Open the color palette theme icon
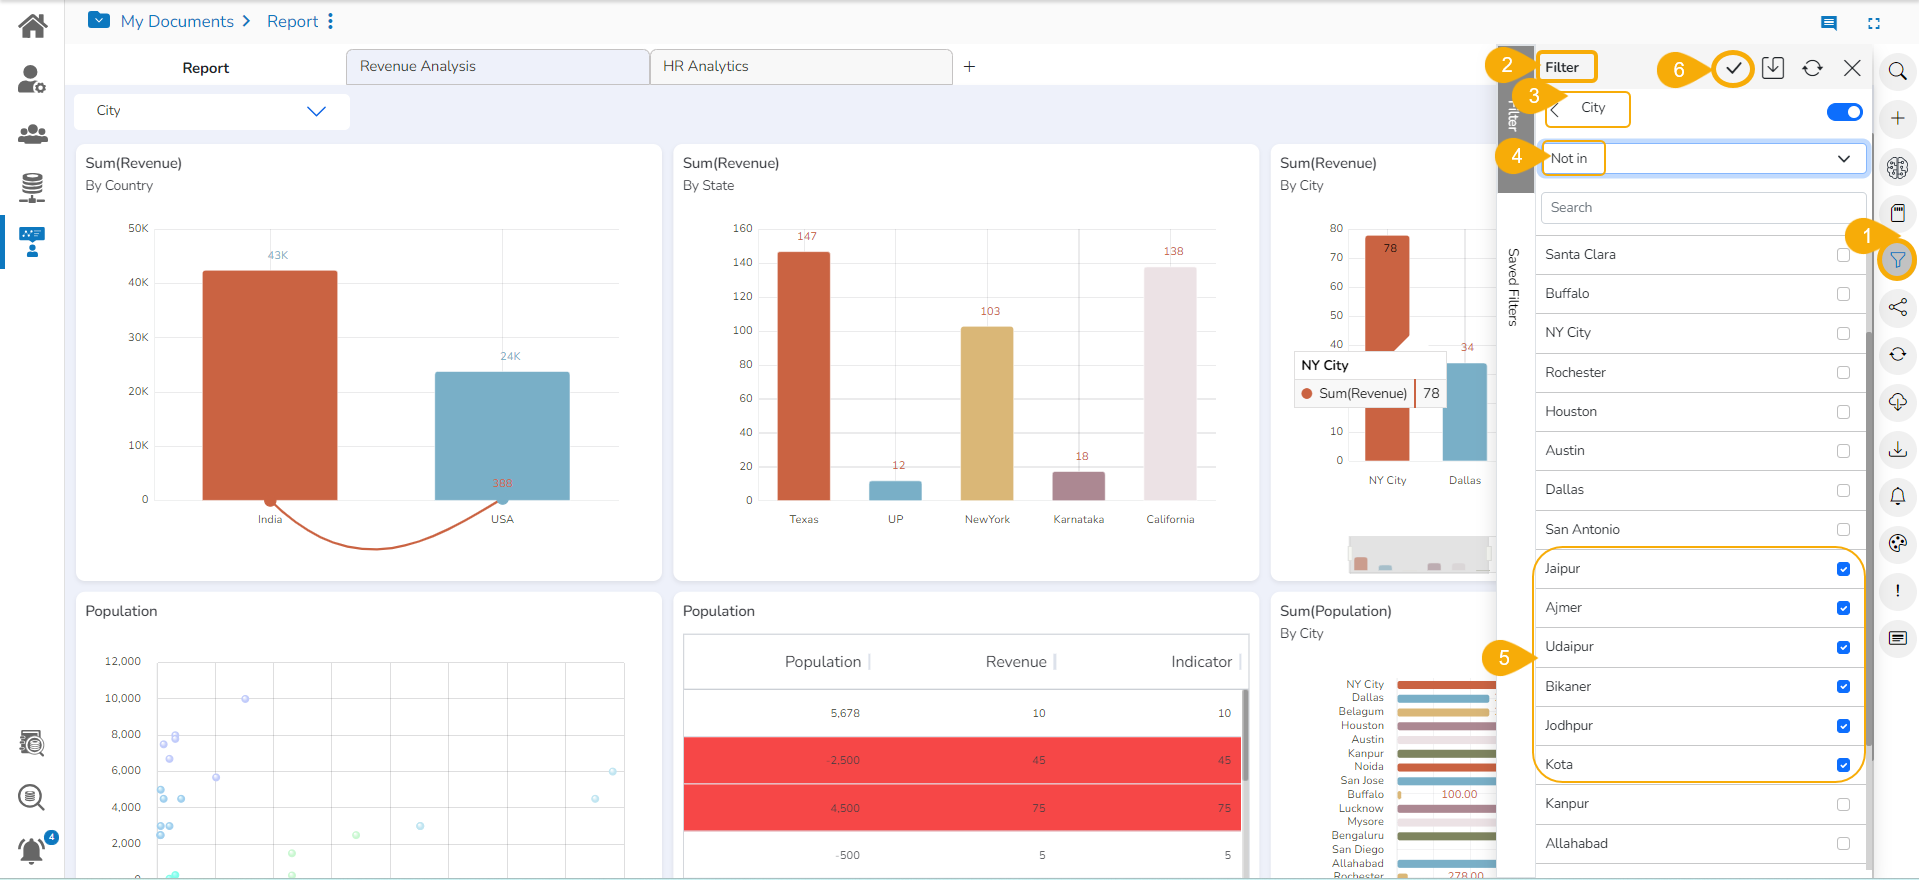The height and width of the screenshot is (880, 1919). tap(1897, 544)
